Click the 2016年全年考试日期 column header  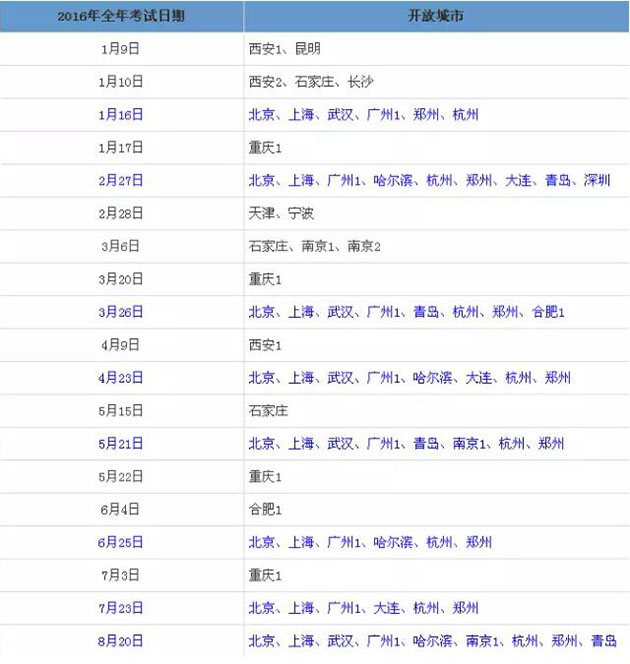(x=121, y=17)
